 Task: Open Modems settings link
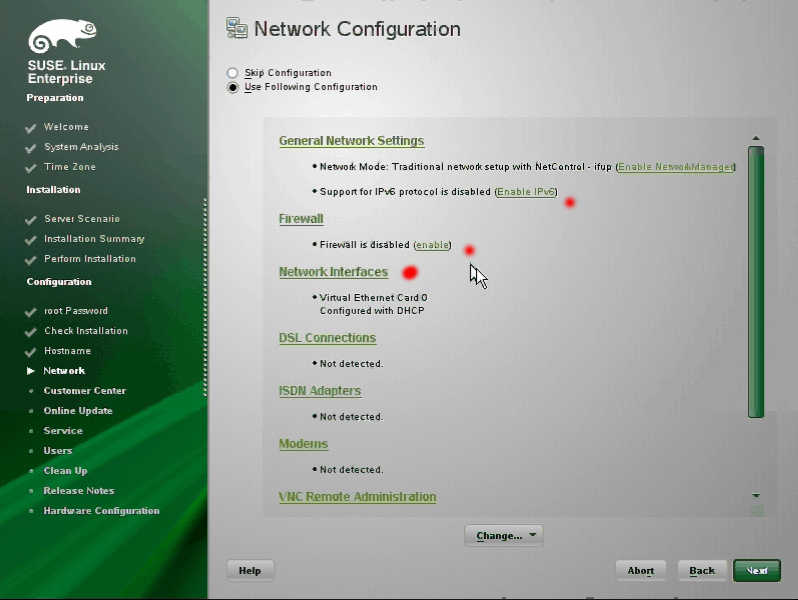[303, 444]
